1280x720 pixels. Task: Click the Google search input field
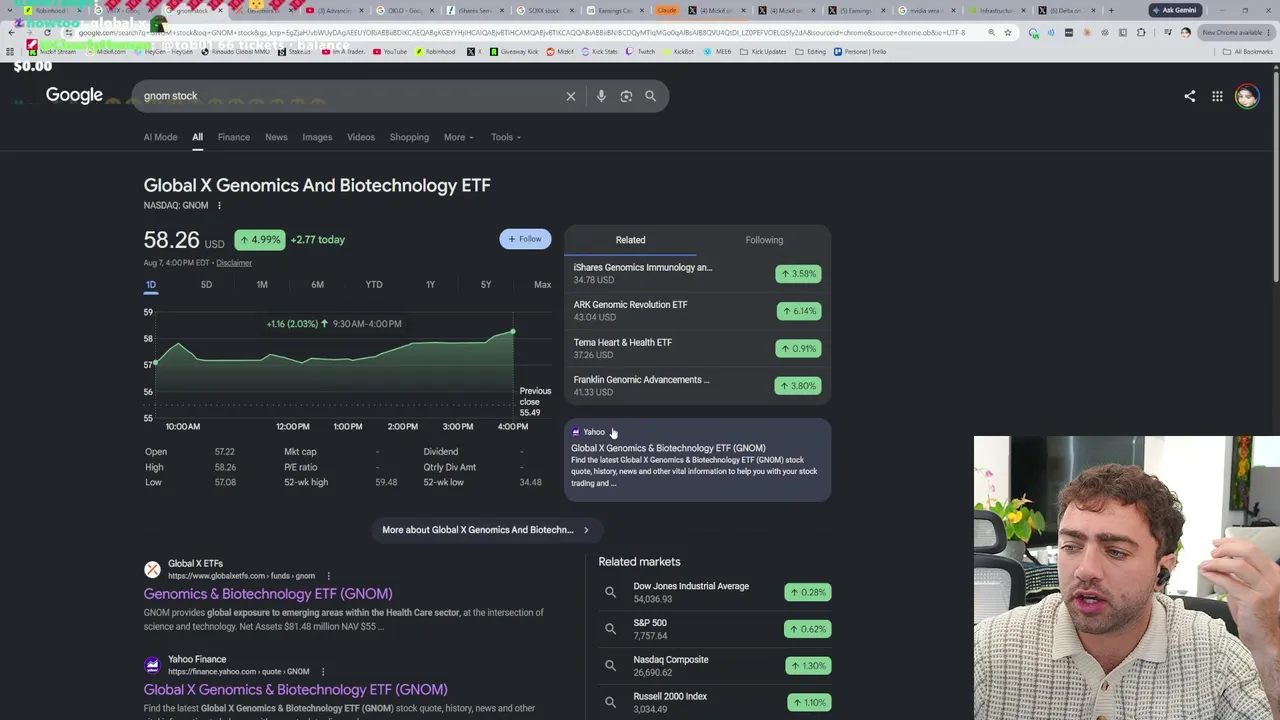tap(350, 96)
